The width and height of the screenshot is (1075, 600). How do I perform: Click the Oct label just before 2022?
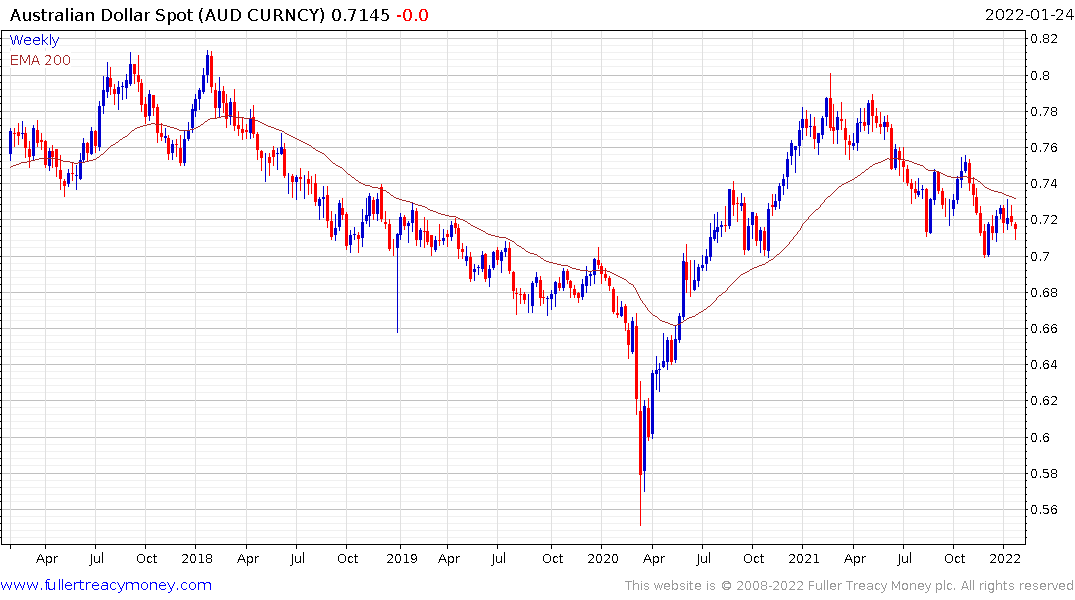(x=954, y=559)
